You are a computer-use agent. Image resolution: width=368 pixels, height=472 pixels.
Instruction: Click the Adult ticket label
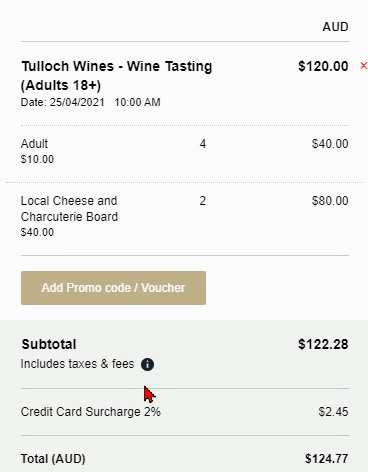34,144
